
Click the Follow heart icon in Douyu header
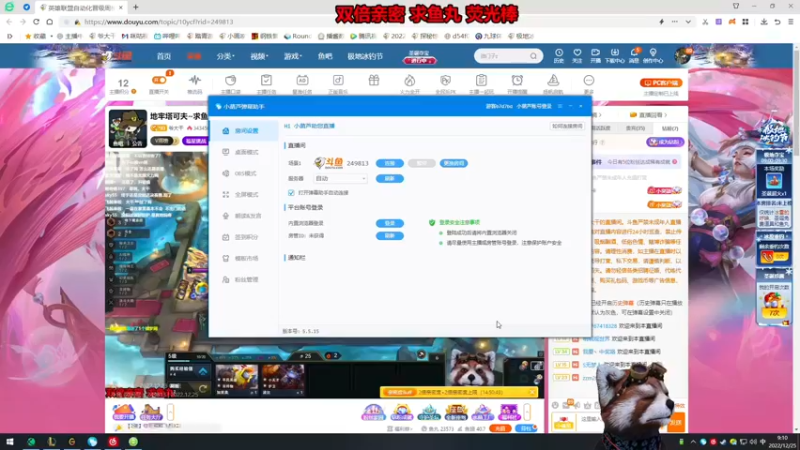pos(577,56)
